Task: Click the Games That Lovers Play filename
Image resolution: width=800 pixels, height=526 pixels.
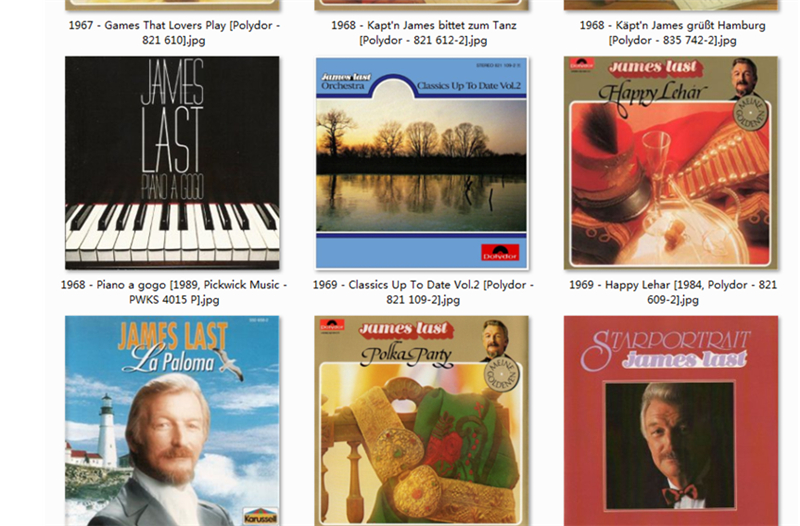Action: click(174, 33)
